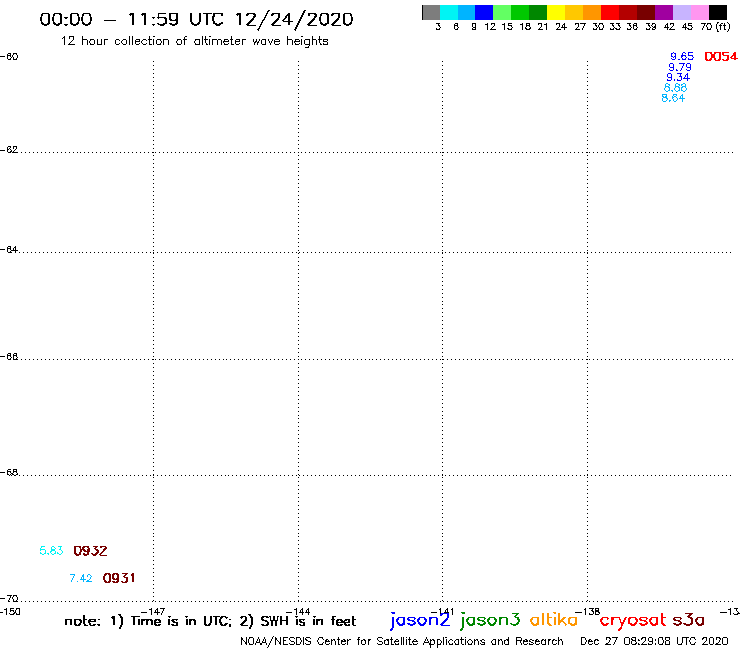This screenshot has height=650, width=740.
Task: Click the -62 latitude axis label
Action: (9, 150)
